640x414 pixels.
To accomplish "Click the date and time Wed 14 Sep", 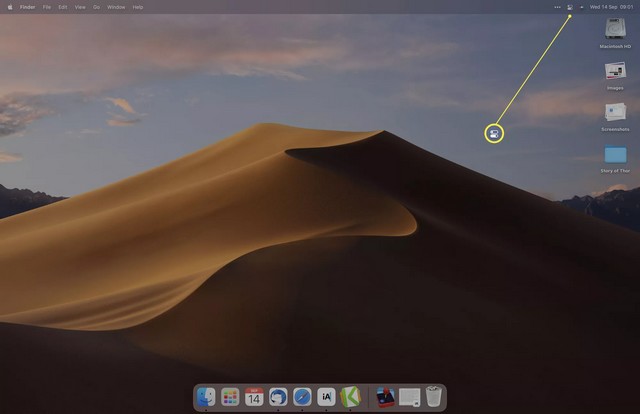I will coord(611,7).
